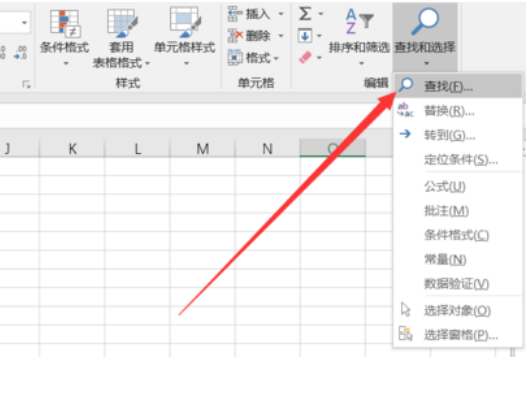This screenshot has width=527, height=406.
Task: Select column L header
Action: tap(137, 148)
